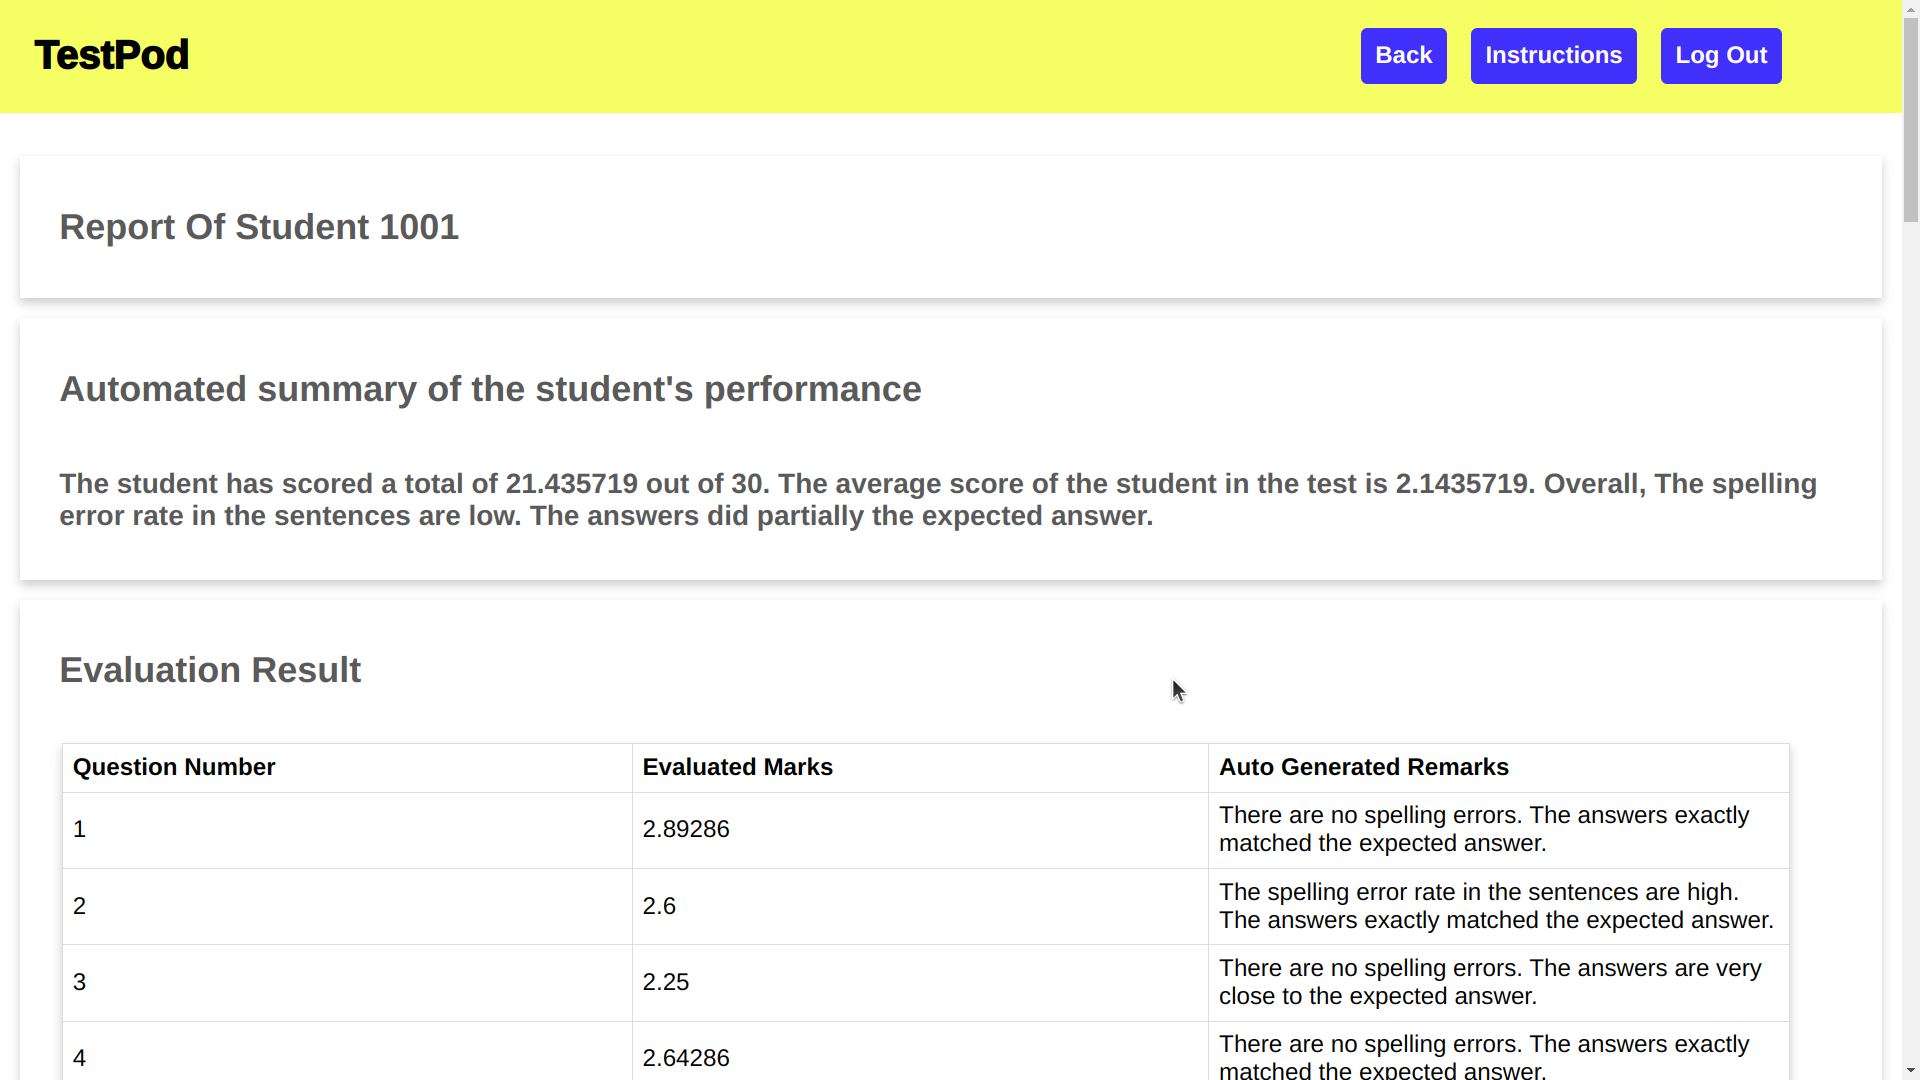This screenshot has width=1920, height=1080.
Task: Click the Evaluation Result heading
Action: point(210,670)
